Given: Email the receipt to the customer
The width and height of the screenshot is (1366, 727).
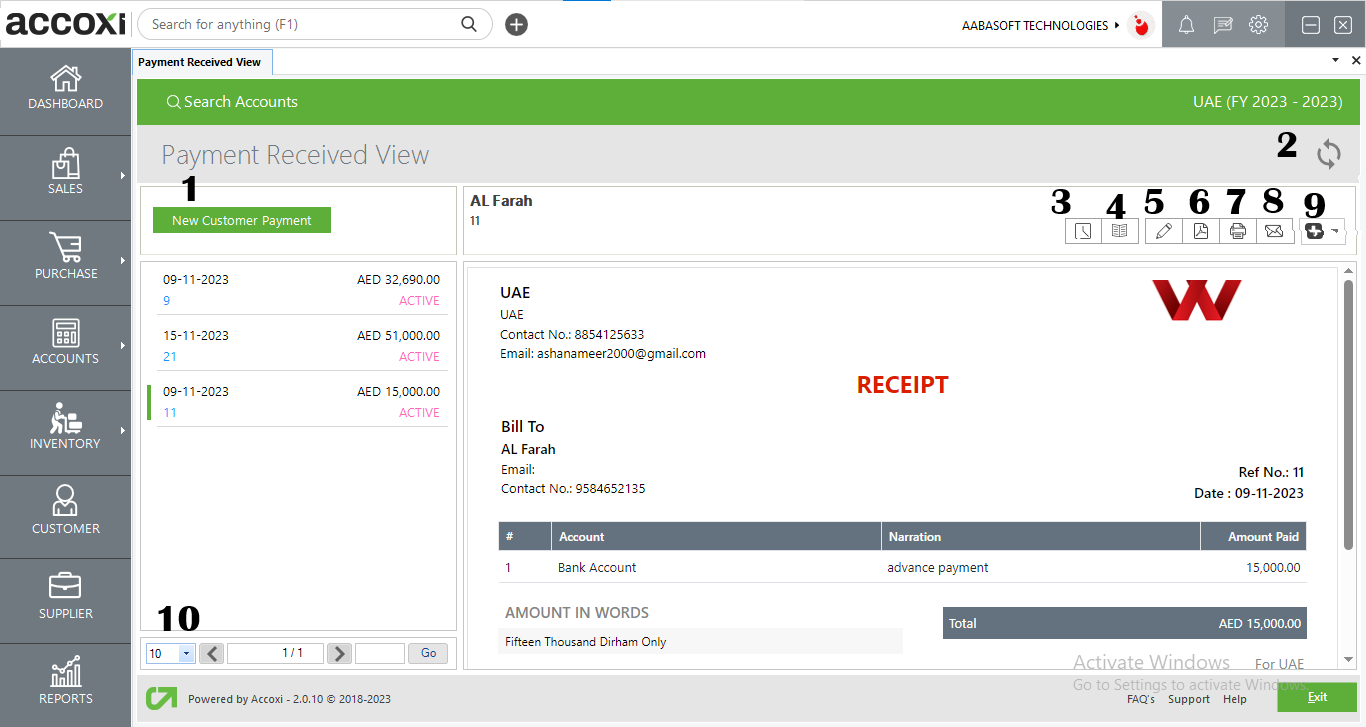Looking at the screenshot, I should tap(1275, 230).
